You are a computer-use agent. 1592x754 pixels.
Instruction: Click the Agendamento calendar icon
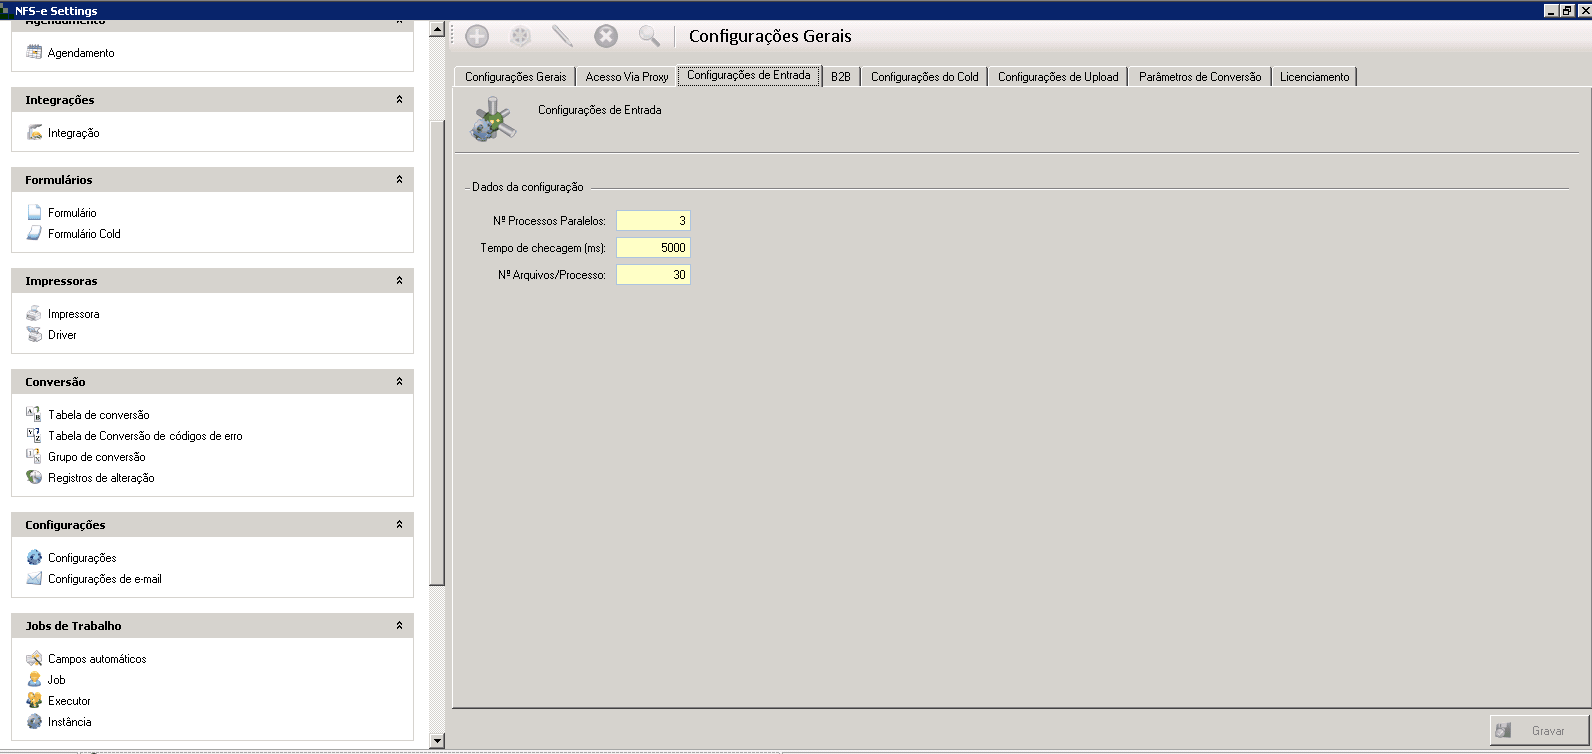pos(34,52)
